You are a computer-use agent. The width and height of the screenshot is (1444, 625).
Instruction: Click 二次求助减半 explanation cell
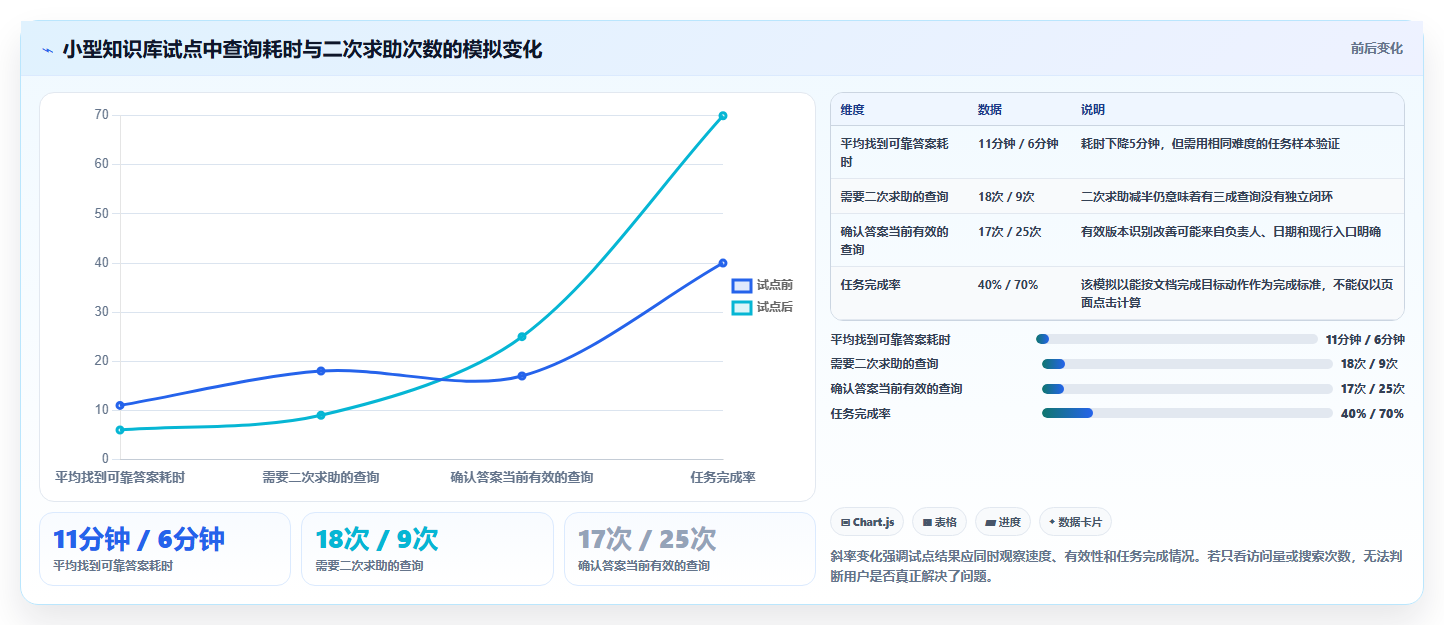point(1207,197)
